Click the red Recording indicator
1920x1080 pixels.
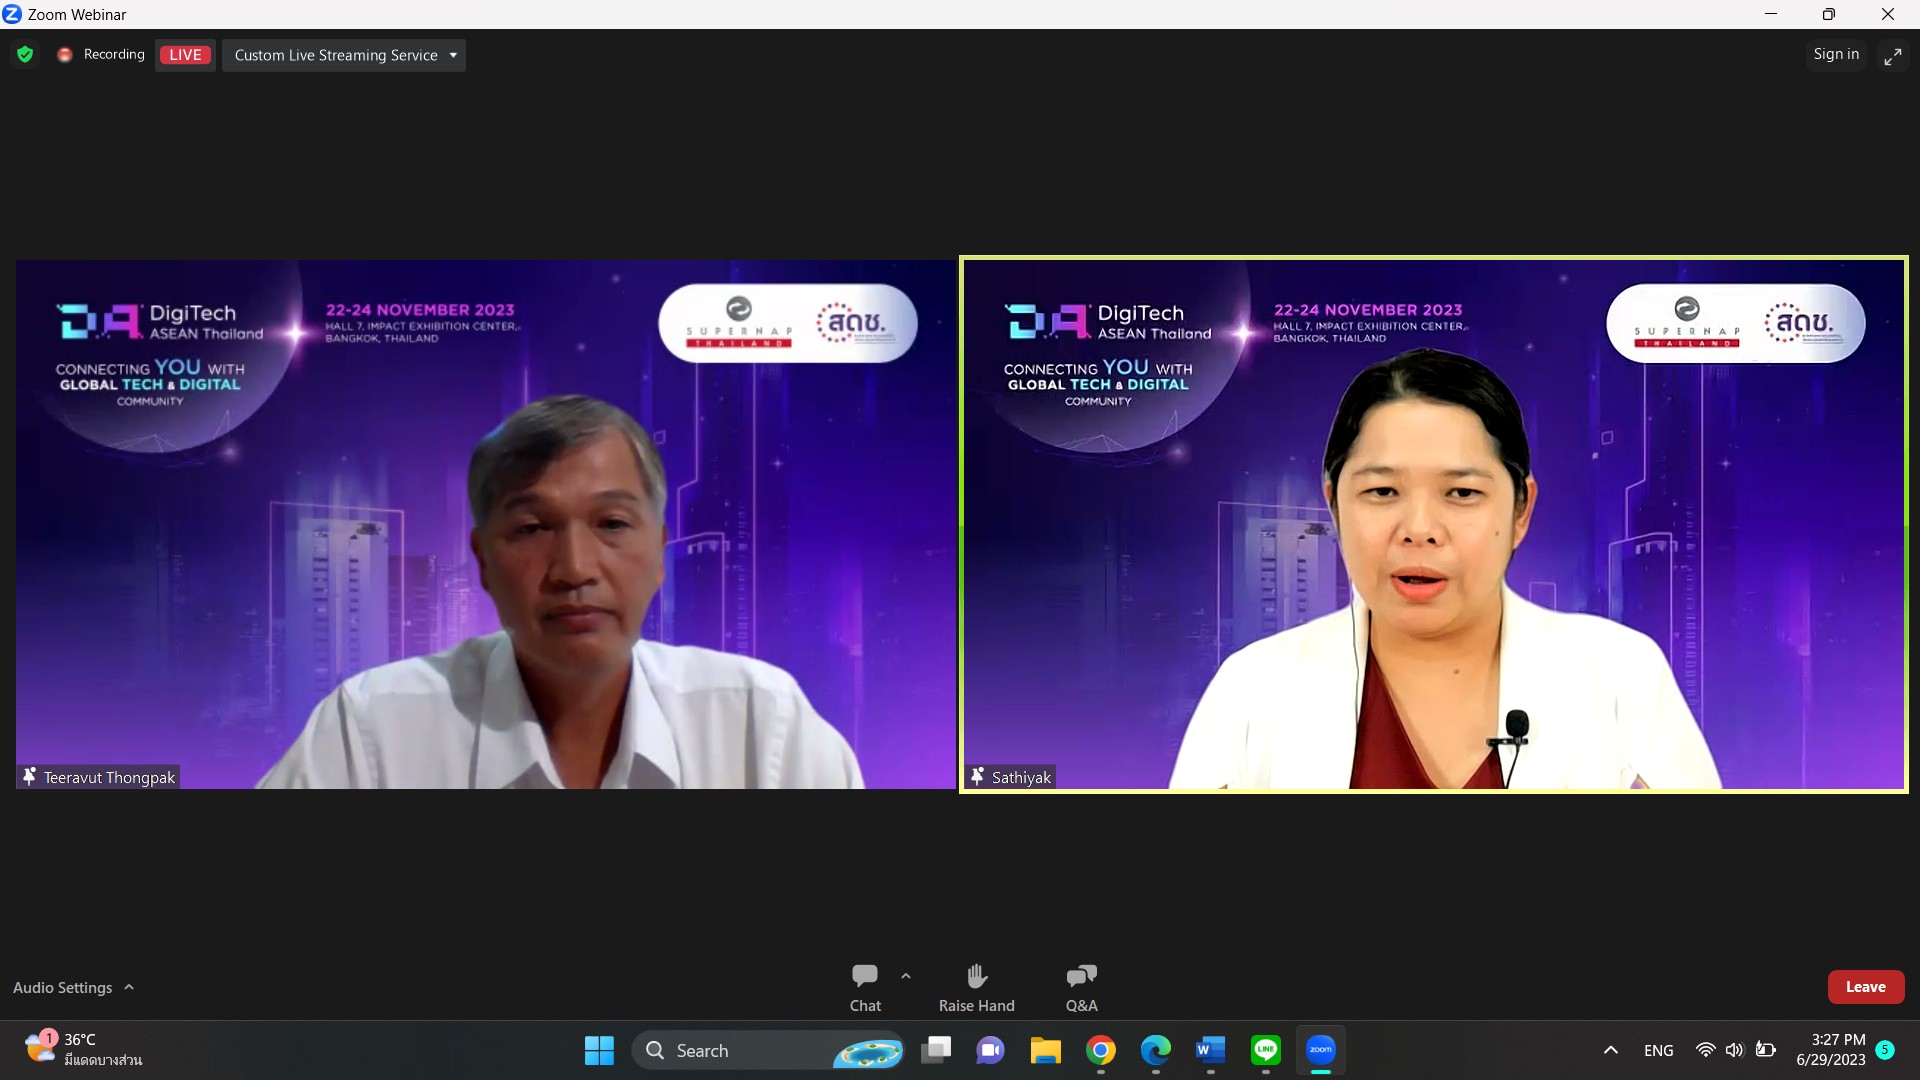[65, 55]
